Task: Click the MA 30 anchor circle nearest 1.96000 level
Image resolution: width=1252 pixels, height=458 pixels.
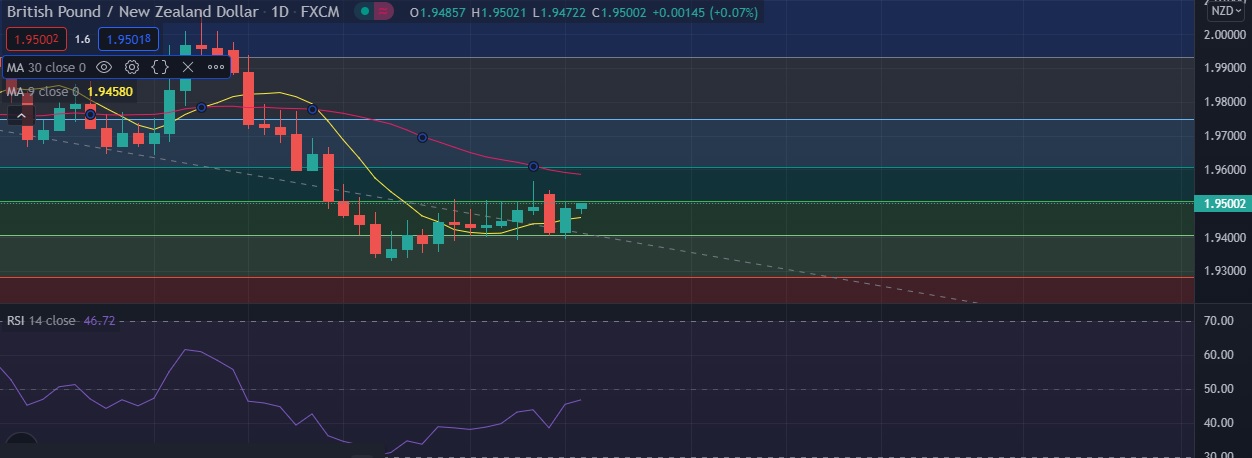Action: pyautogui.click(x=533, y=166)
